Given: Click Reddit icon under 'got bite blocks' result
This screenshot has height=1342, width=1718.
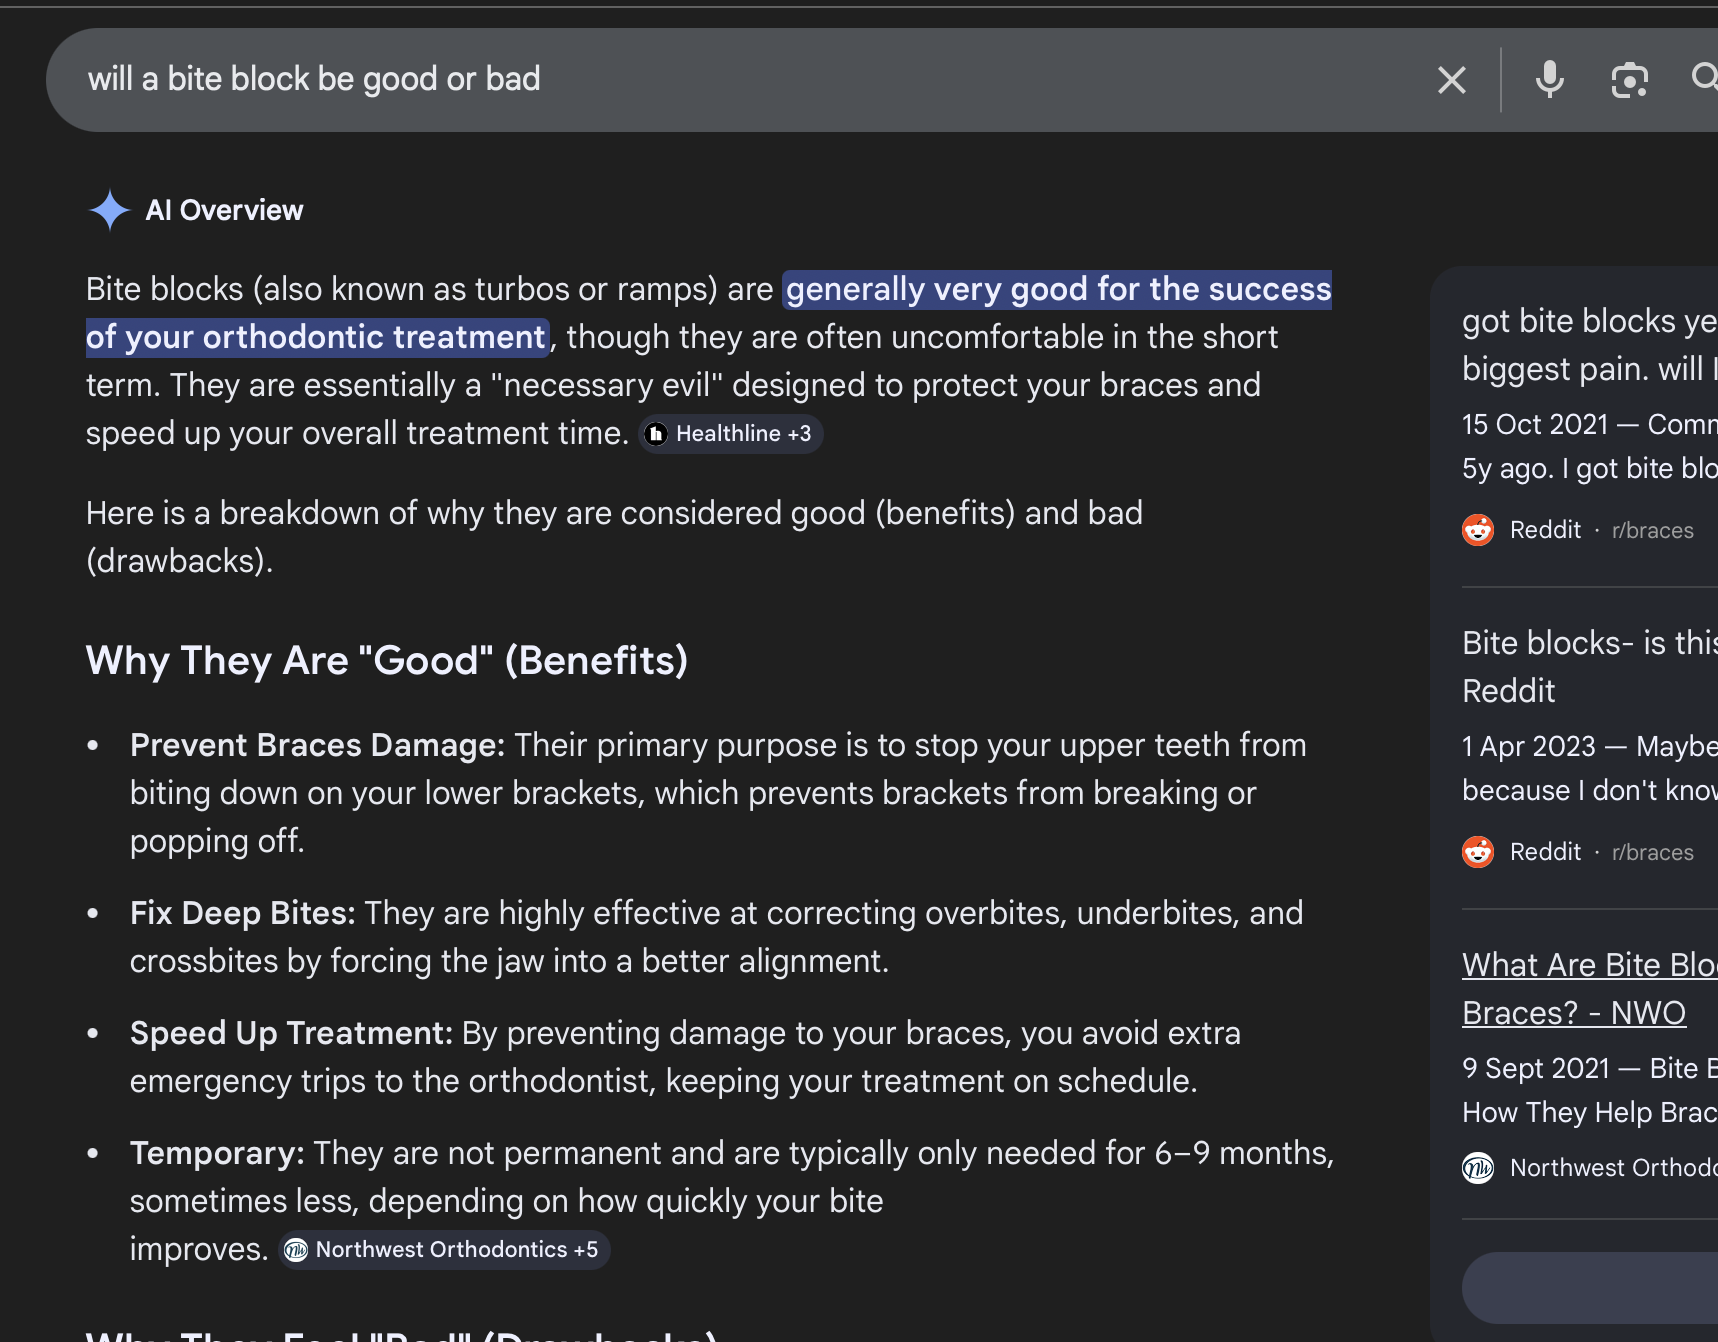Looking at the screenshot, I should pyautogui.click(x=1478, y=530).
